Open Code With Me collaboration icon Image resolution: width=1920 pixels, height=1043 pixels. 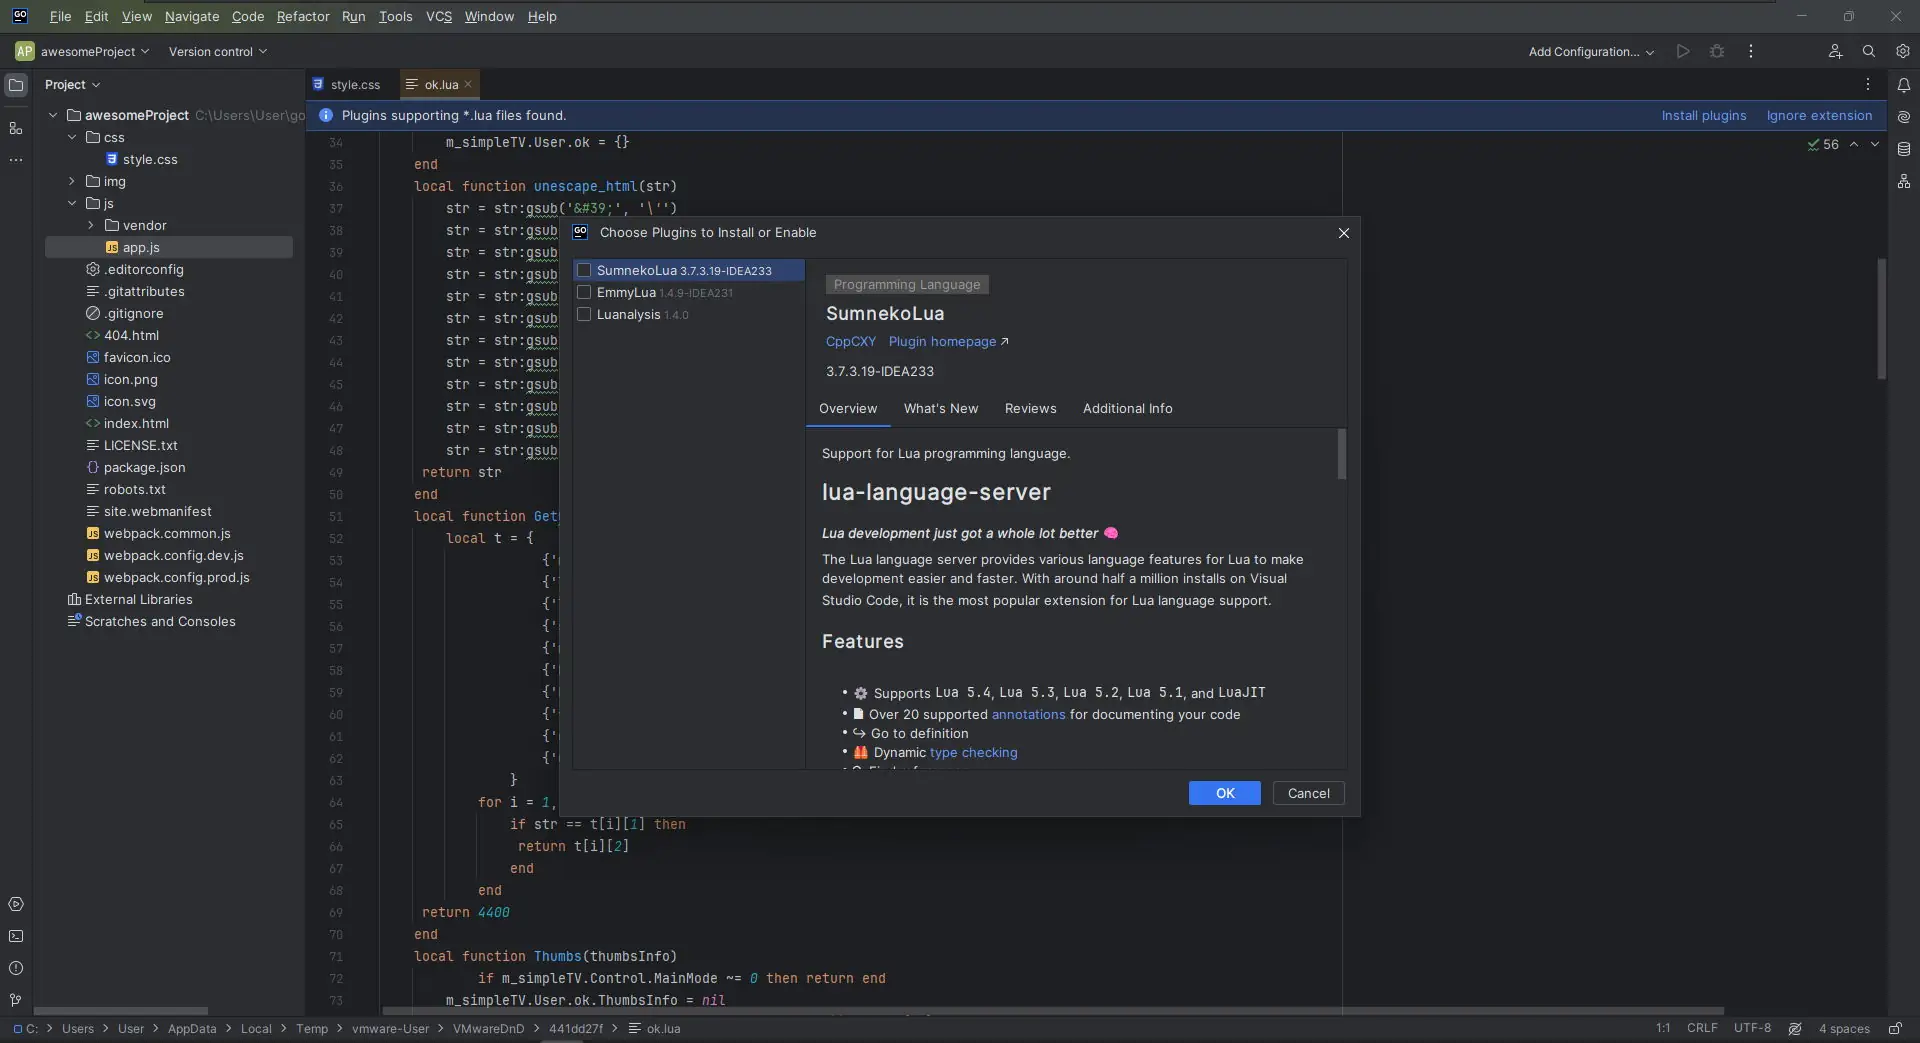pos(1835,51)
